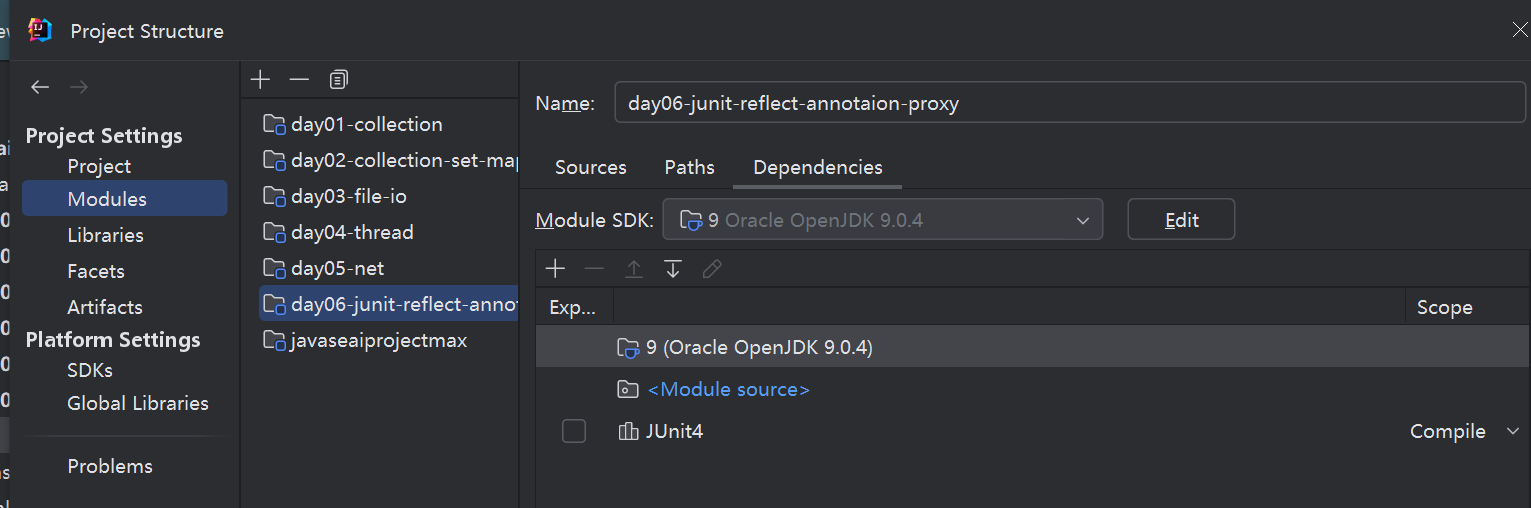Image resolution: width=1531 pixels, height=508 pixels.
Task: Open the Libraries settings section
Action: click(x=105, y=235)
